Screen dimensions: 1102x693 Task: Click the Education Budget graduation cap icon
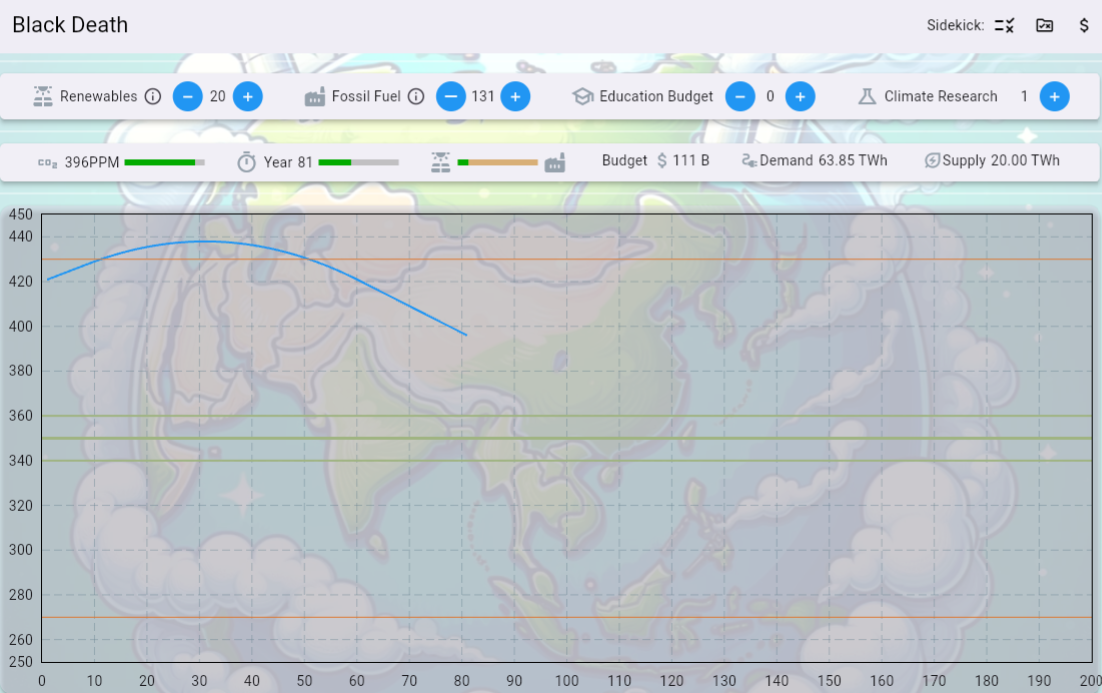[x=583, y=96]
